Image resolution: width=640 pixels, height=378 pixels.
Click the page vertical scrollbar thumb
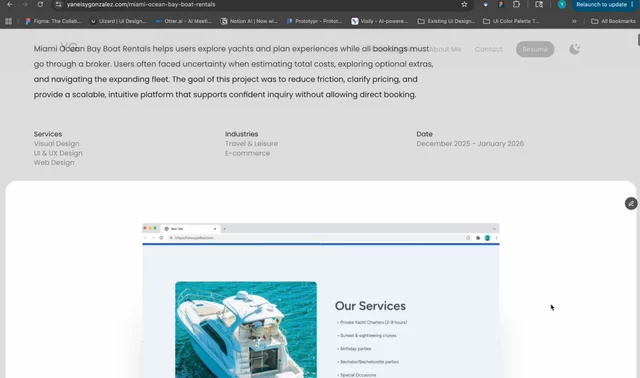pyautogui.click(x=638, y=40)
